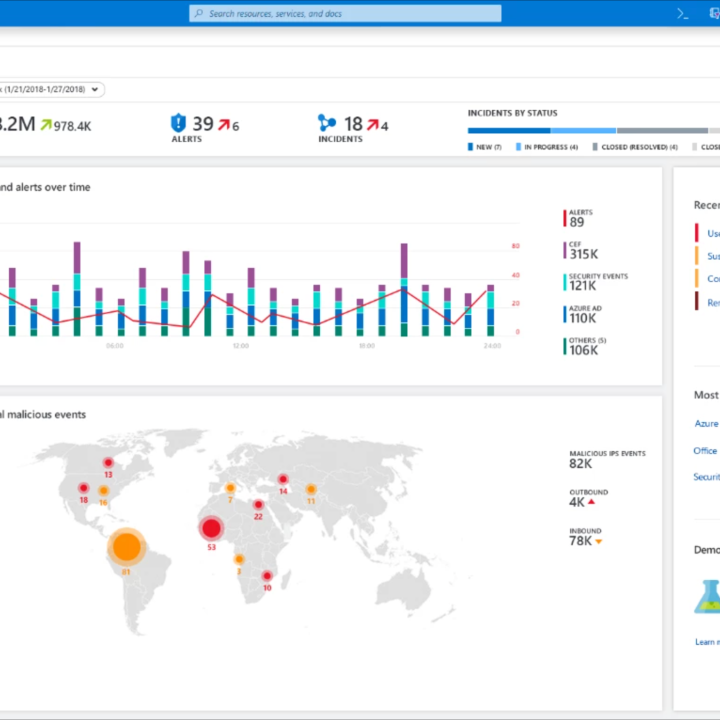The height and width of the screenshot is (720, 720).
Task: Select the IN PROGRESS (4) legend entry
Action: [547, 147]
